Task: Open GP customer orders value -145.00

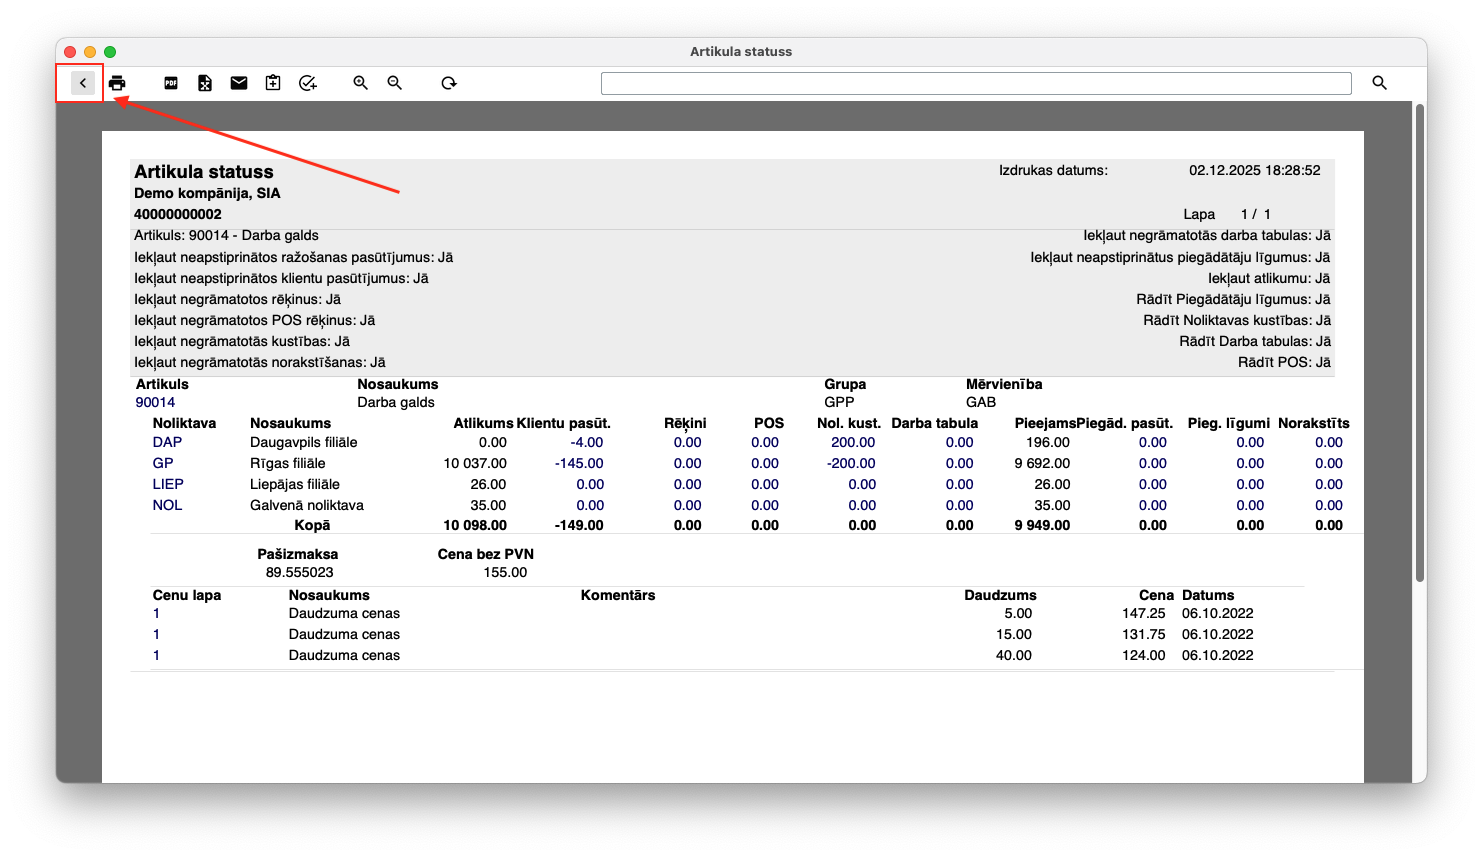Action: pos(579,463)
